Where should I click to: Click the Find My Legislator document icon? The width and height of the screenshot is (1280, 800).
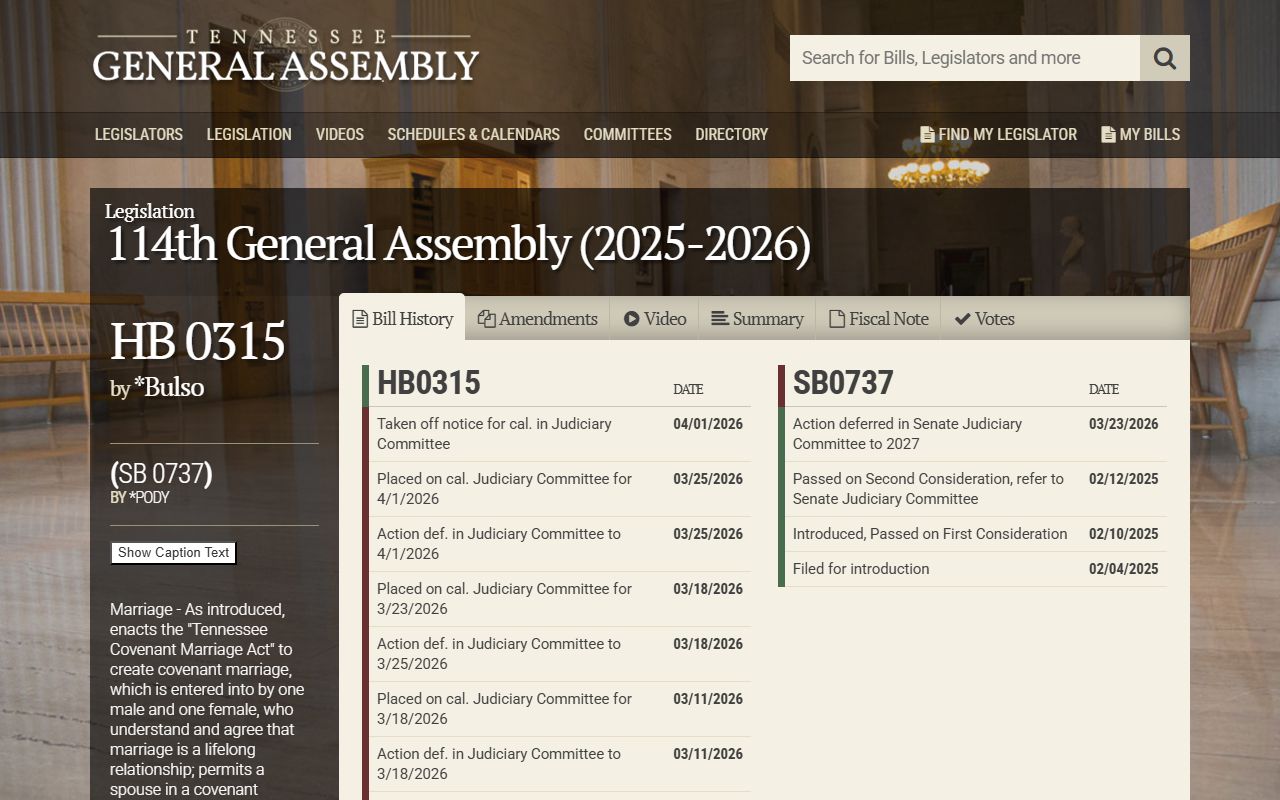click(x=927, y=134)
